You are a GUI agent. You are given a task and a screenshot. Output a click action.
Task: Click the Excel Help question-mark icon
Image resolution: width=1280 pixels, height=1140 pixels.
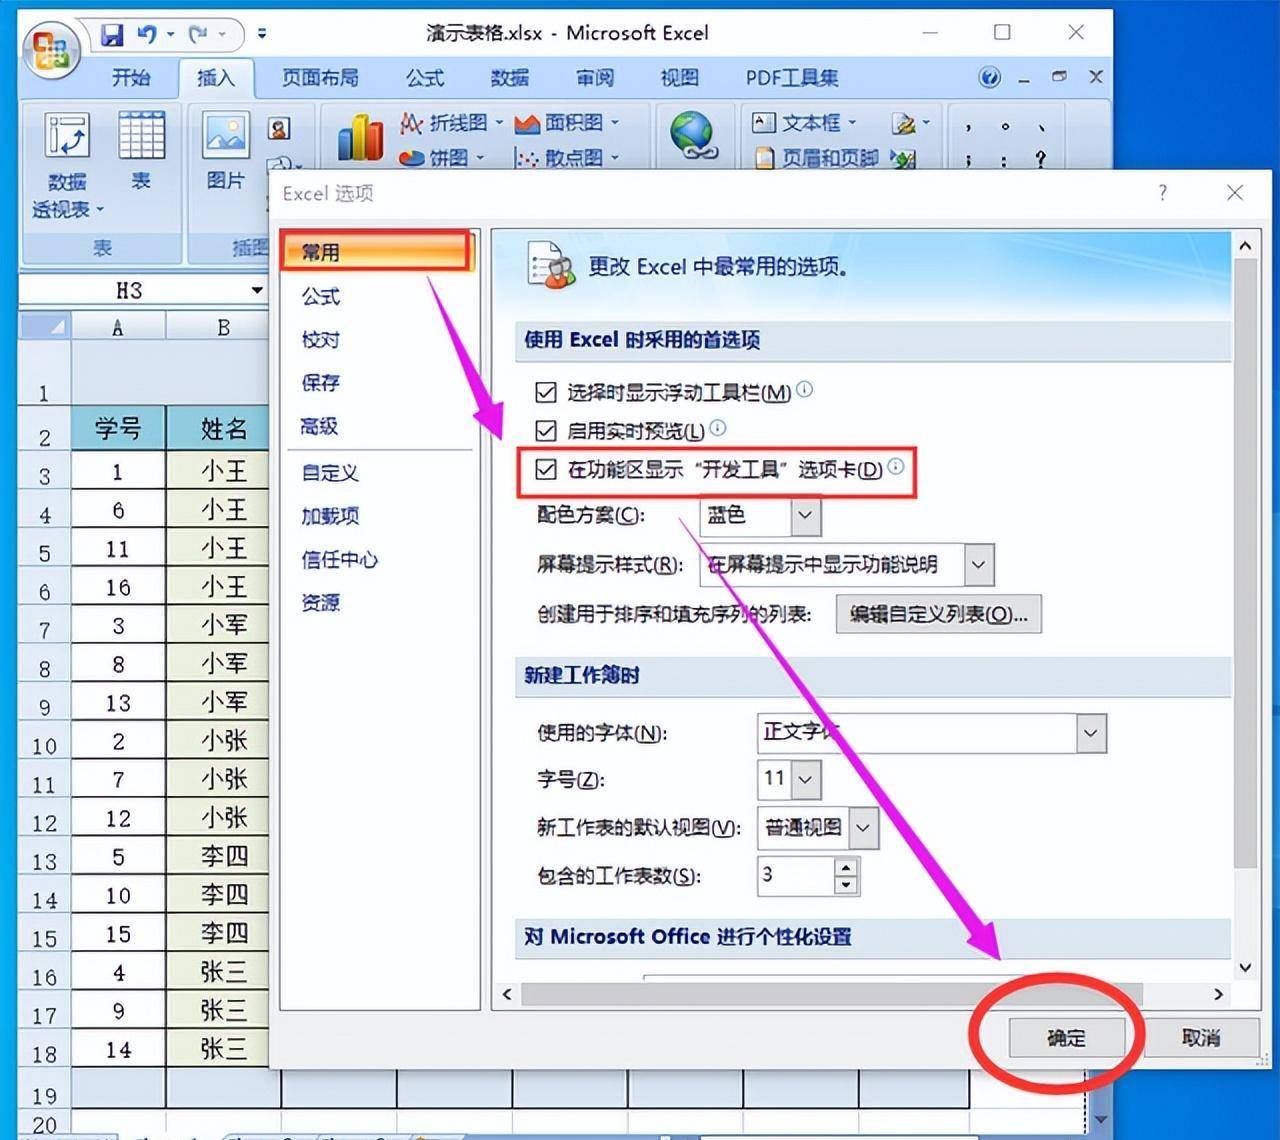tap(989, 77)
